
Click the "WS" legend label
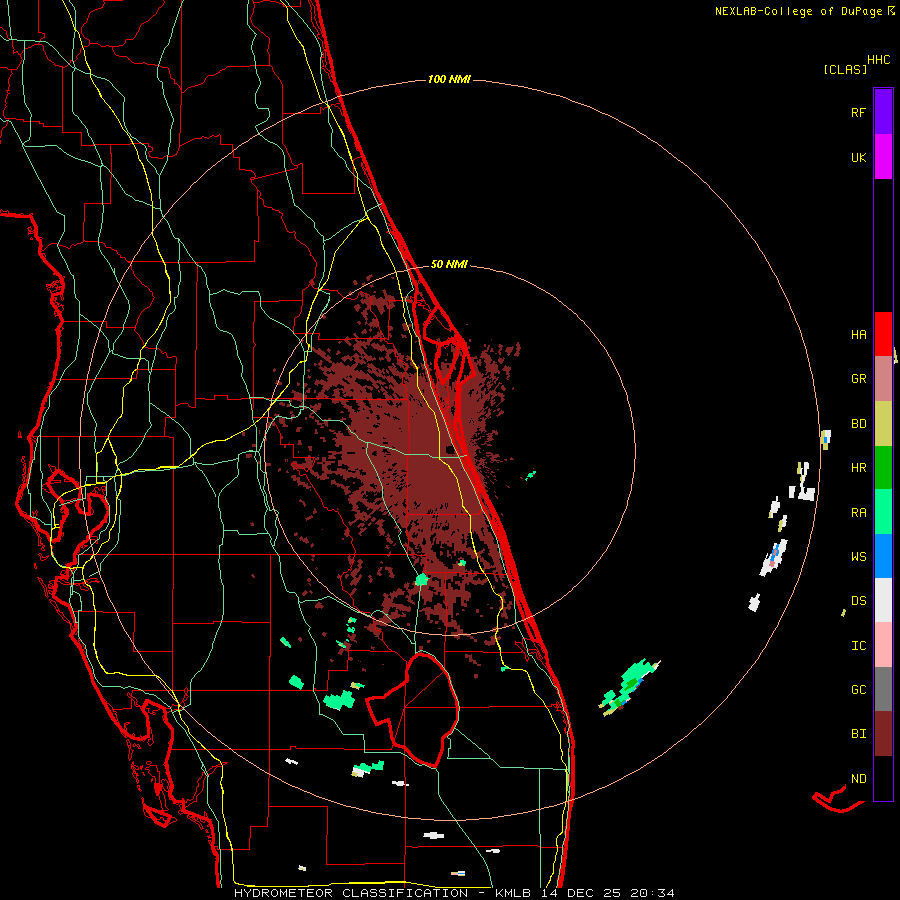pyautogui.click(x=858, y=557)
